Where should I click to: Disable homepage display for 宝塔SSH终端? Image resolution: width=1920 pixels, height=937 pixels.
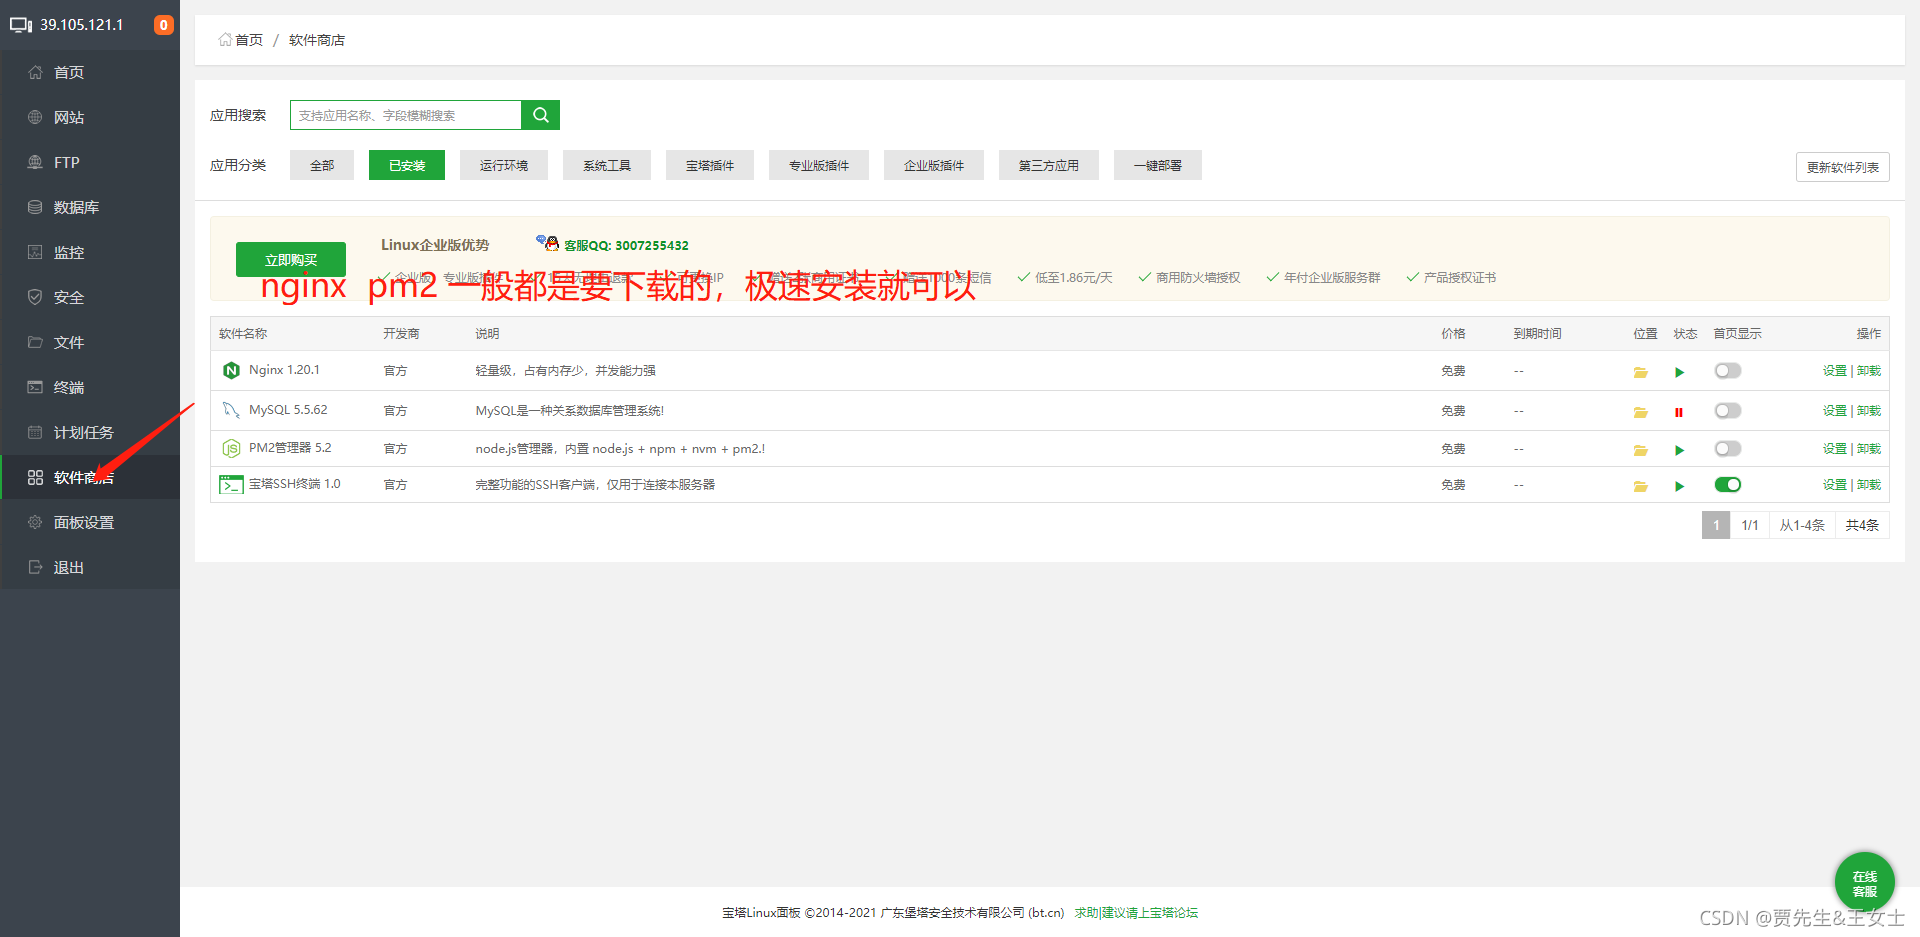[x=1728, y=485]
